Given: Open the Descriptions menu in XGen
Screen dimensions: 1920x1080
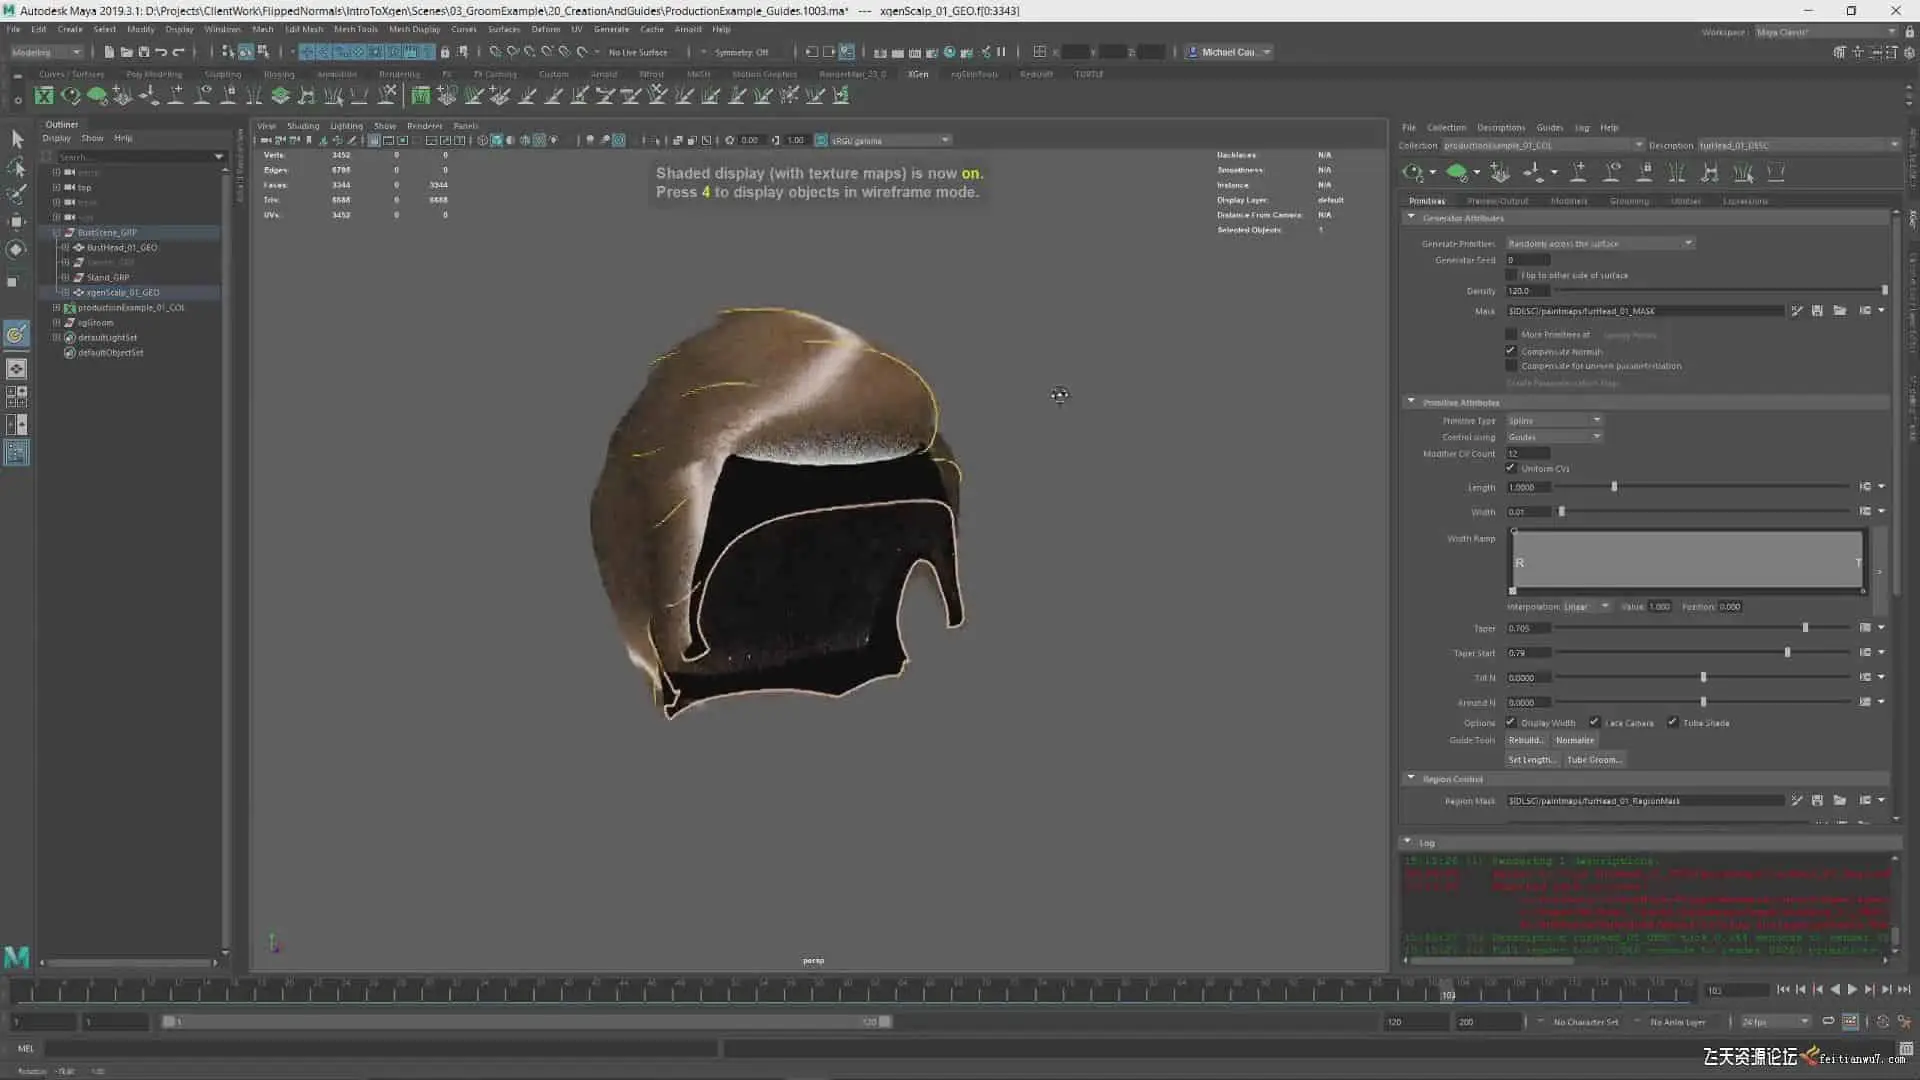Looking at the screenshot, I should (1500, 127).
